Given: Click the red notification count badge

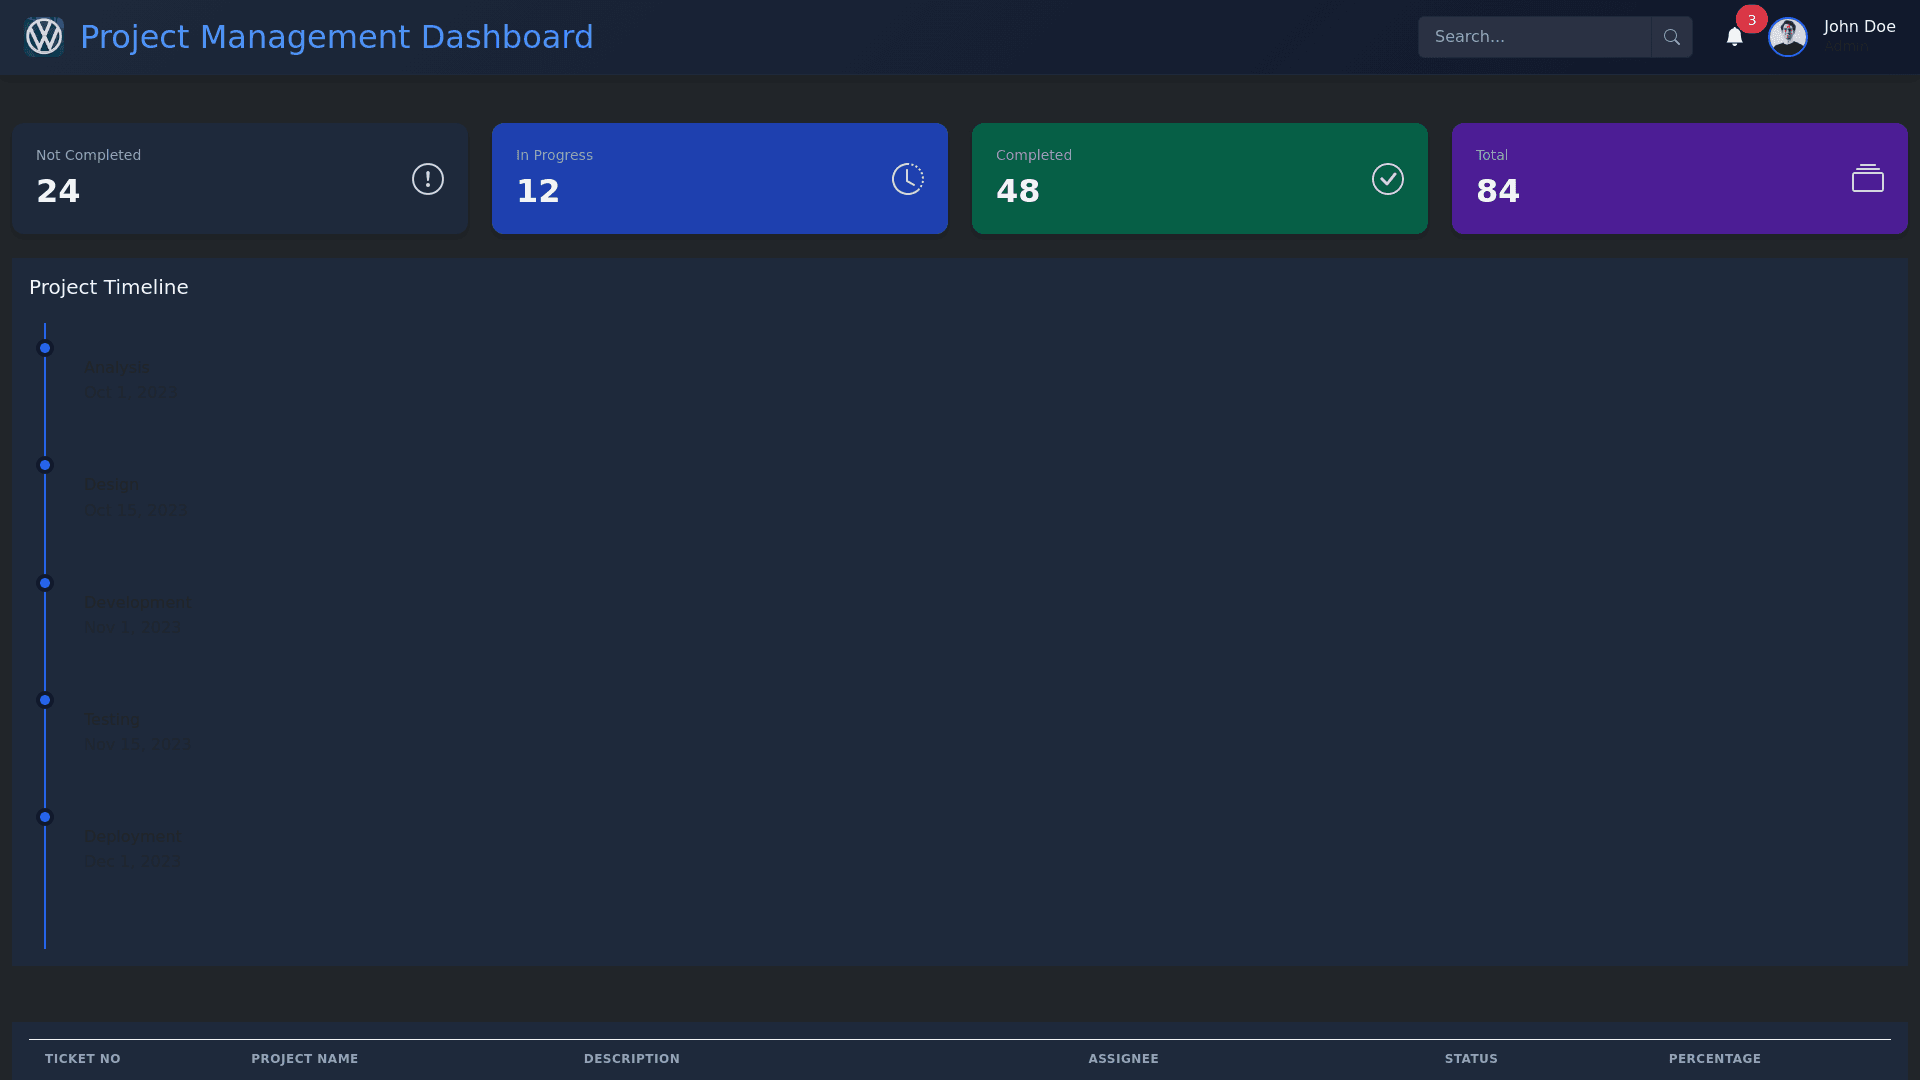Looking at the screenshot, I should click(x=1751, y=20).
